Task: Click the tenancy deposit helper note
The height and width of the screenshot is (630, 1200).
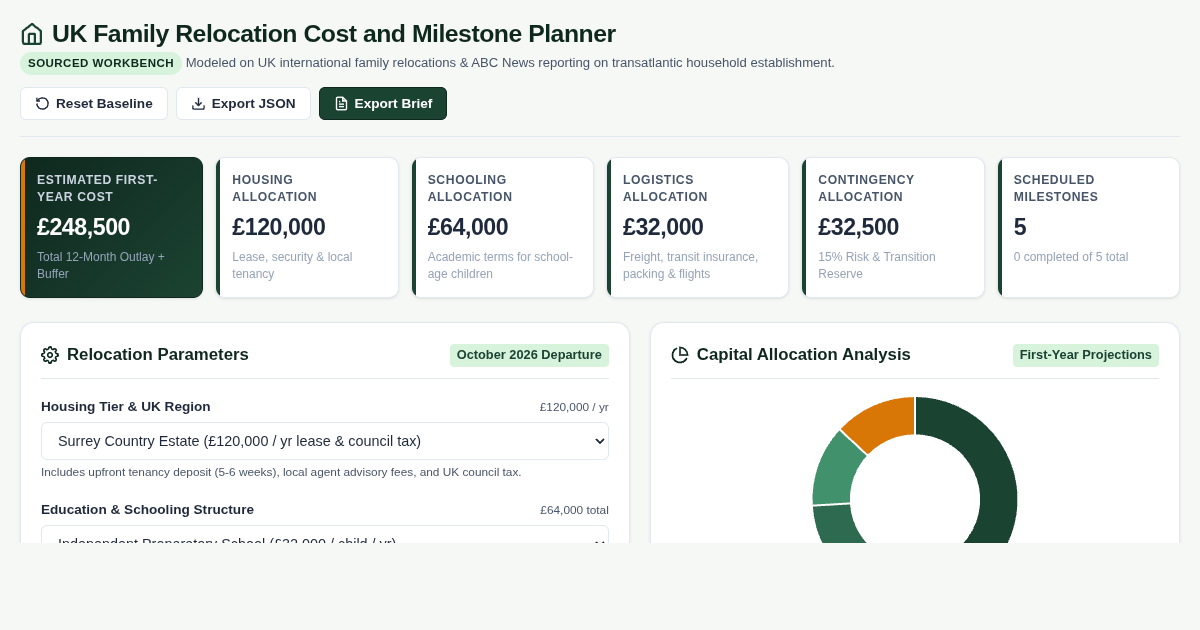Action: click(281, 472)
